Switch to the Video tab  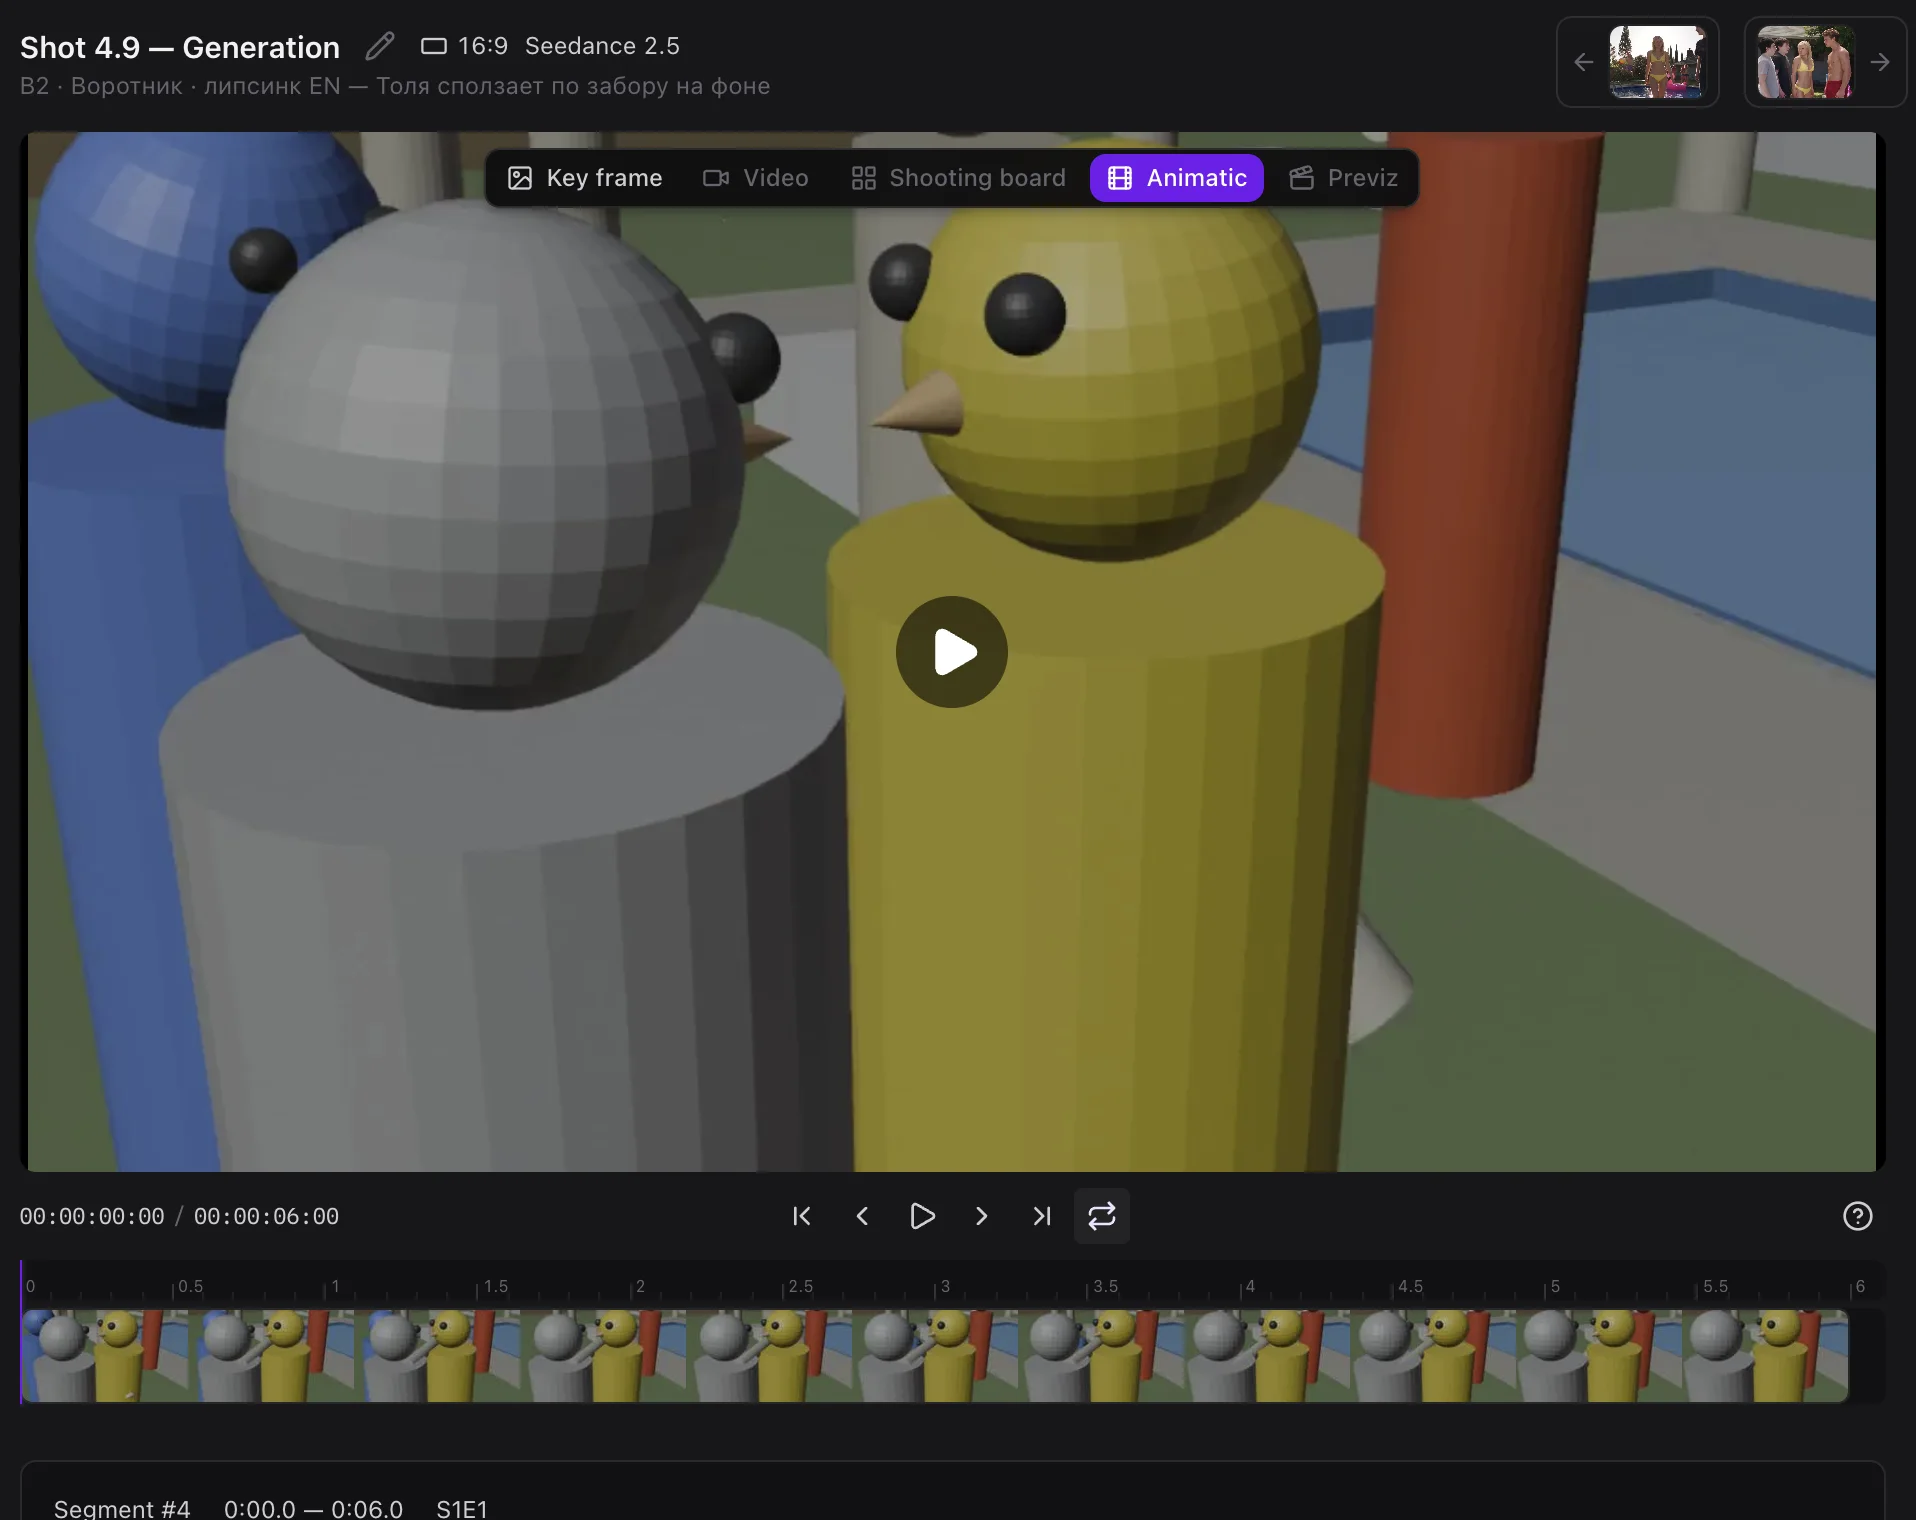(x=756, y=178)
